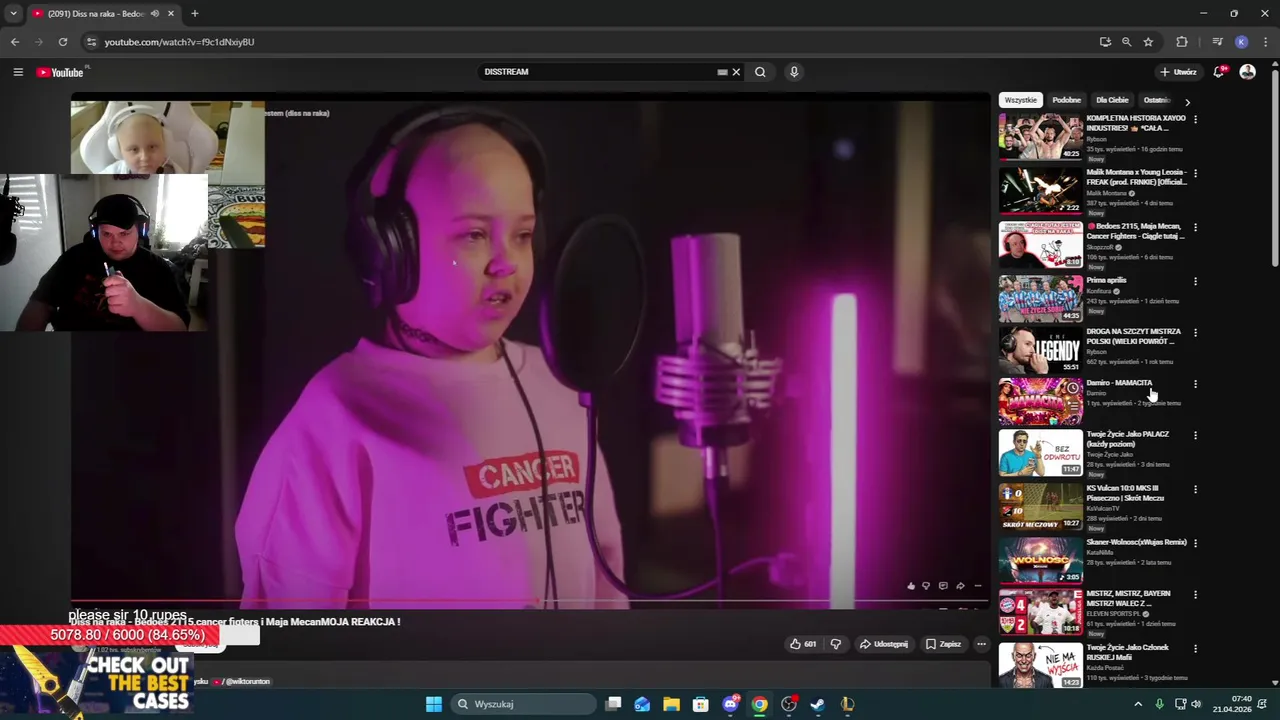Open the KOMPLETNA HISTORIA XAYOO thumbnail

coord(1040,137)
